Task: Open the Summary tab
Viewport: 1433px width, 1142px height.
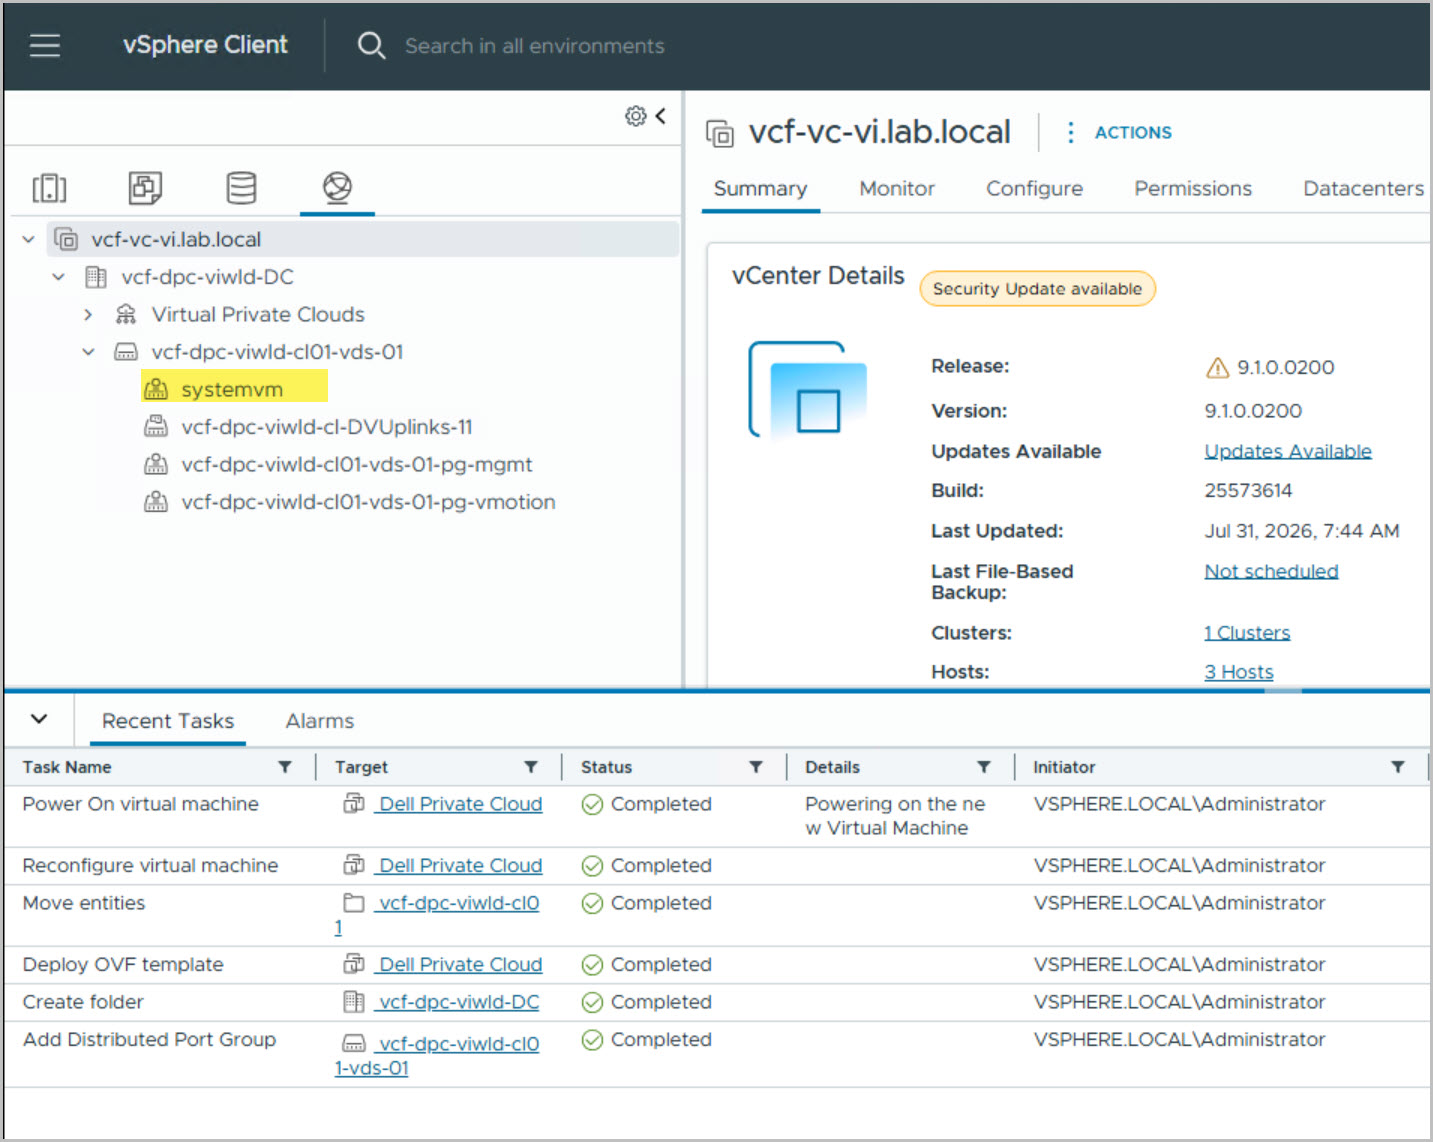Action: coord(760,189)
